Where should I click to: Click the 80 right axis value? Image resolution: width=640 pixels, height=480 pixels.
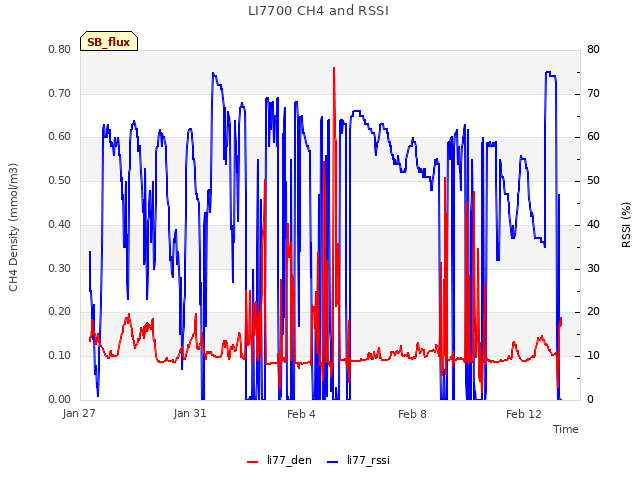coord(593,49)
